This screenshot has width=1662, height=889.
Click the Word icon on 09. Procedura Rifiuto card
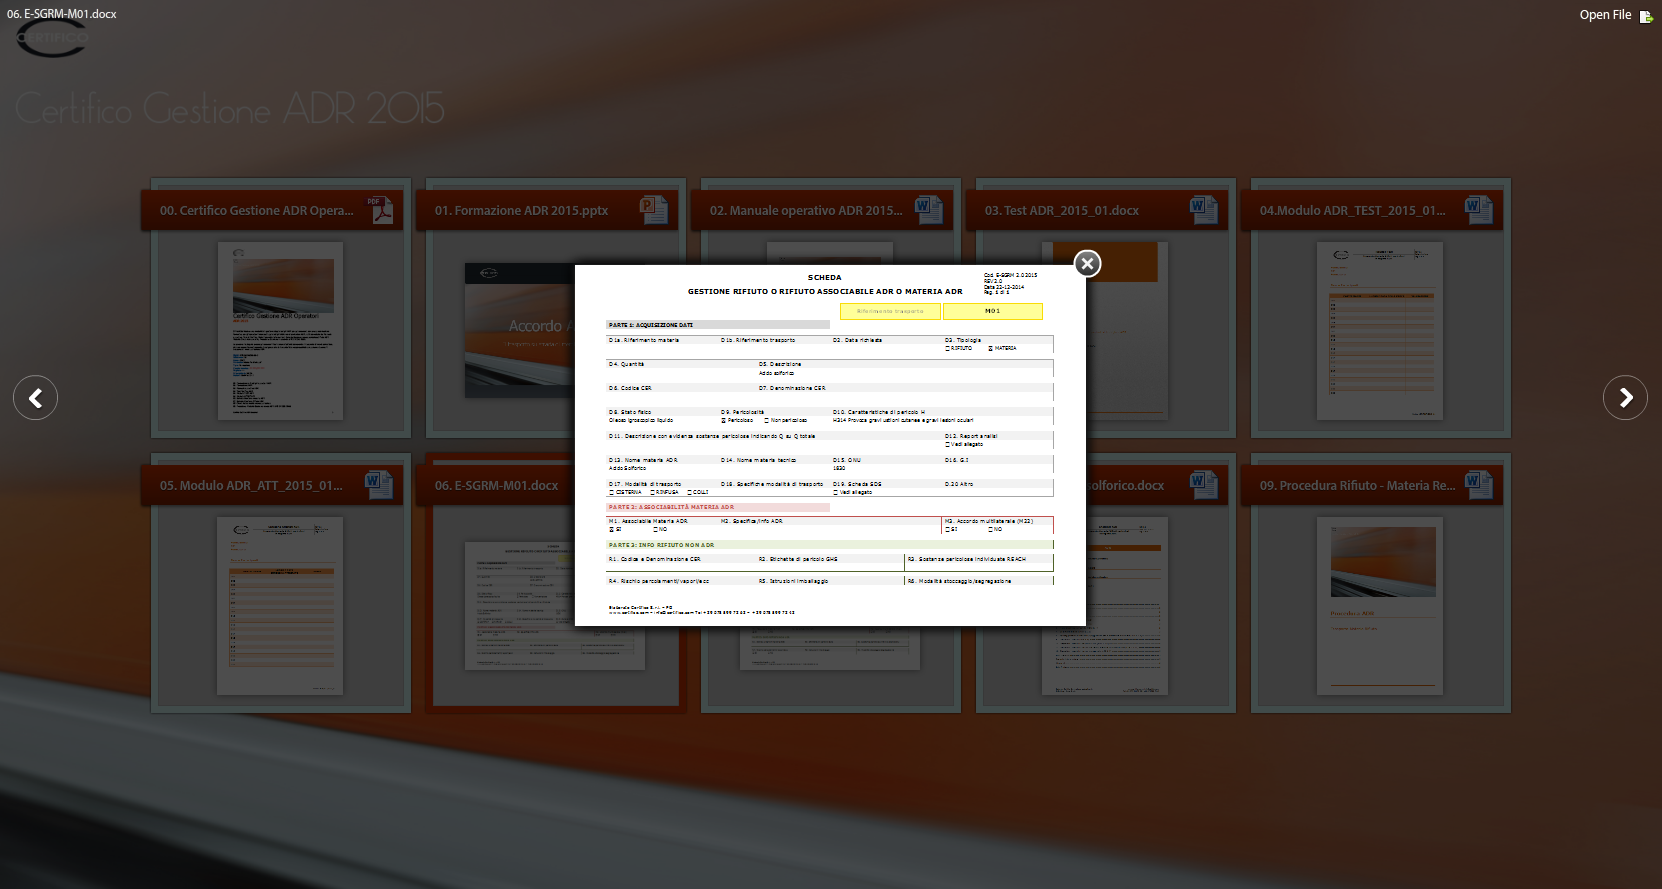click(x=1478, y=485)
